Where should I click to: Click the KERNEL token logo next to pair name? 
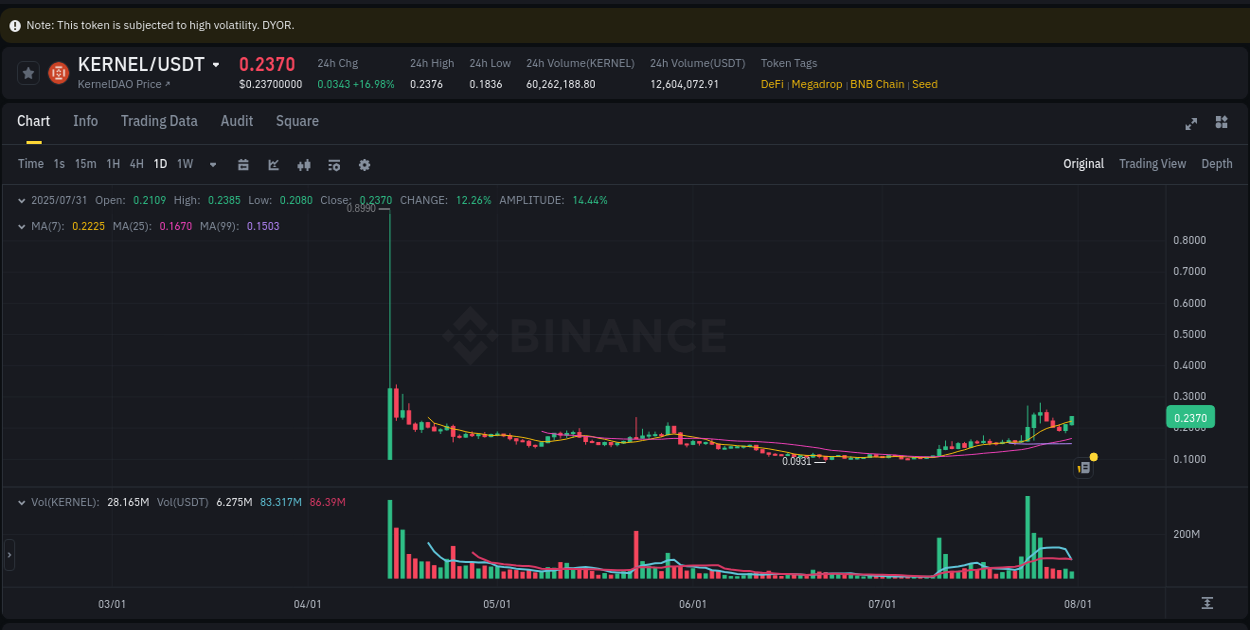tap(58, 72)
